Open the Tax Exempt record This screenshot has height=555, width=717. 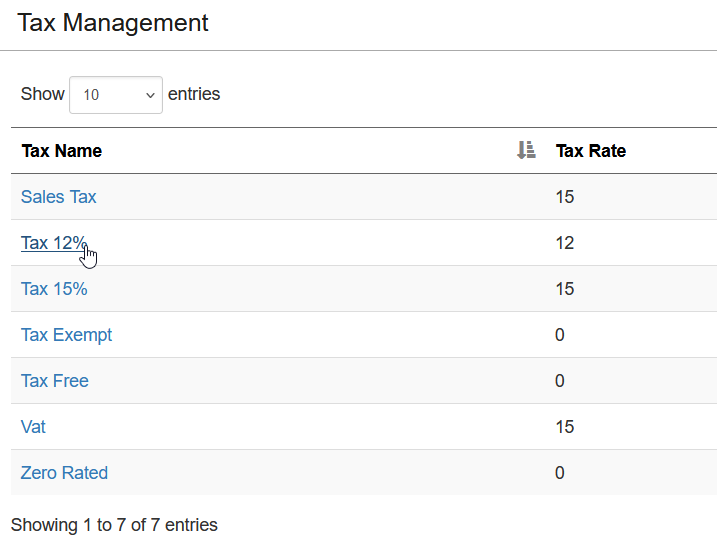pyautogui.click(x=66, y=335)
